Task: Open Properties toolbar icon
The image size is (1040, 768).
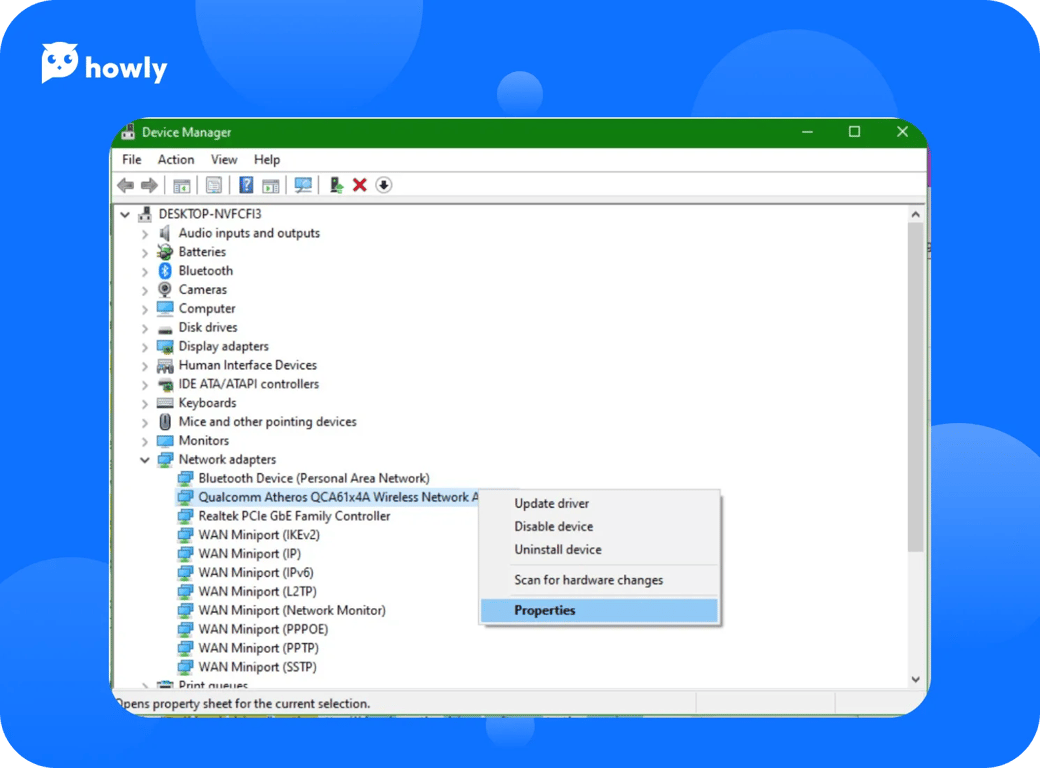Action: [x=213, y=185]
